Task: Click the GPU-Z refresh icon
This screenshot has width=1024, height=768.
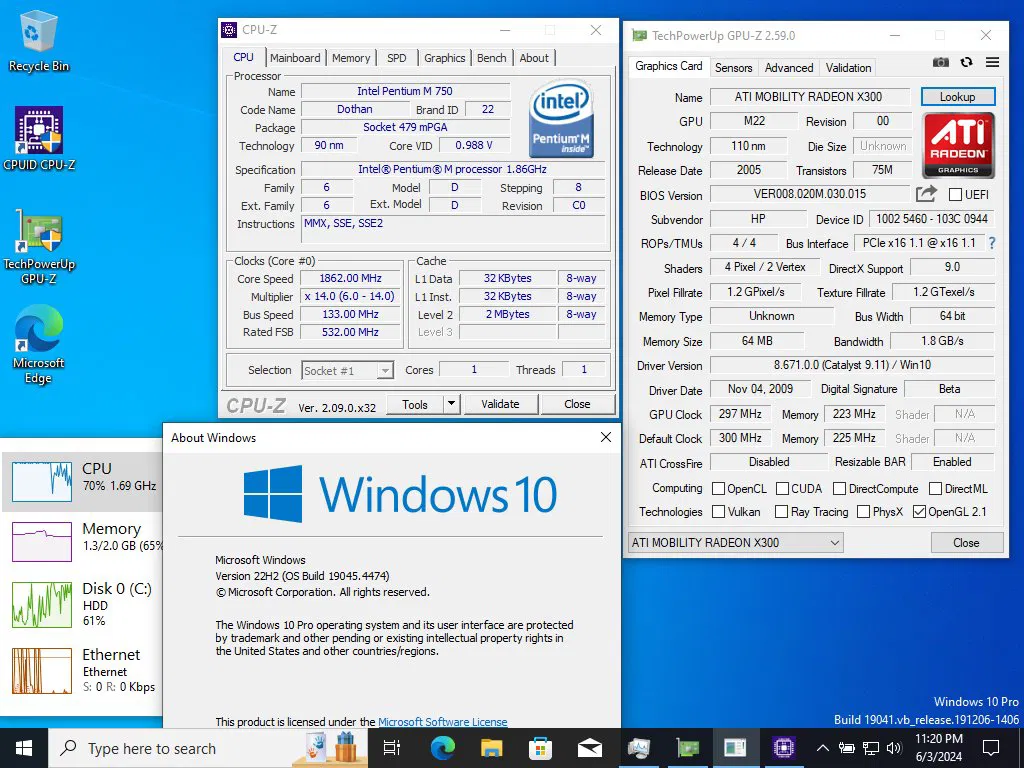Action: tap(966, 62)
